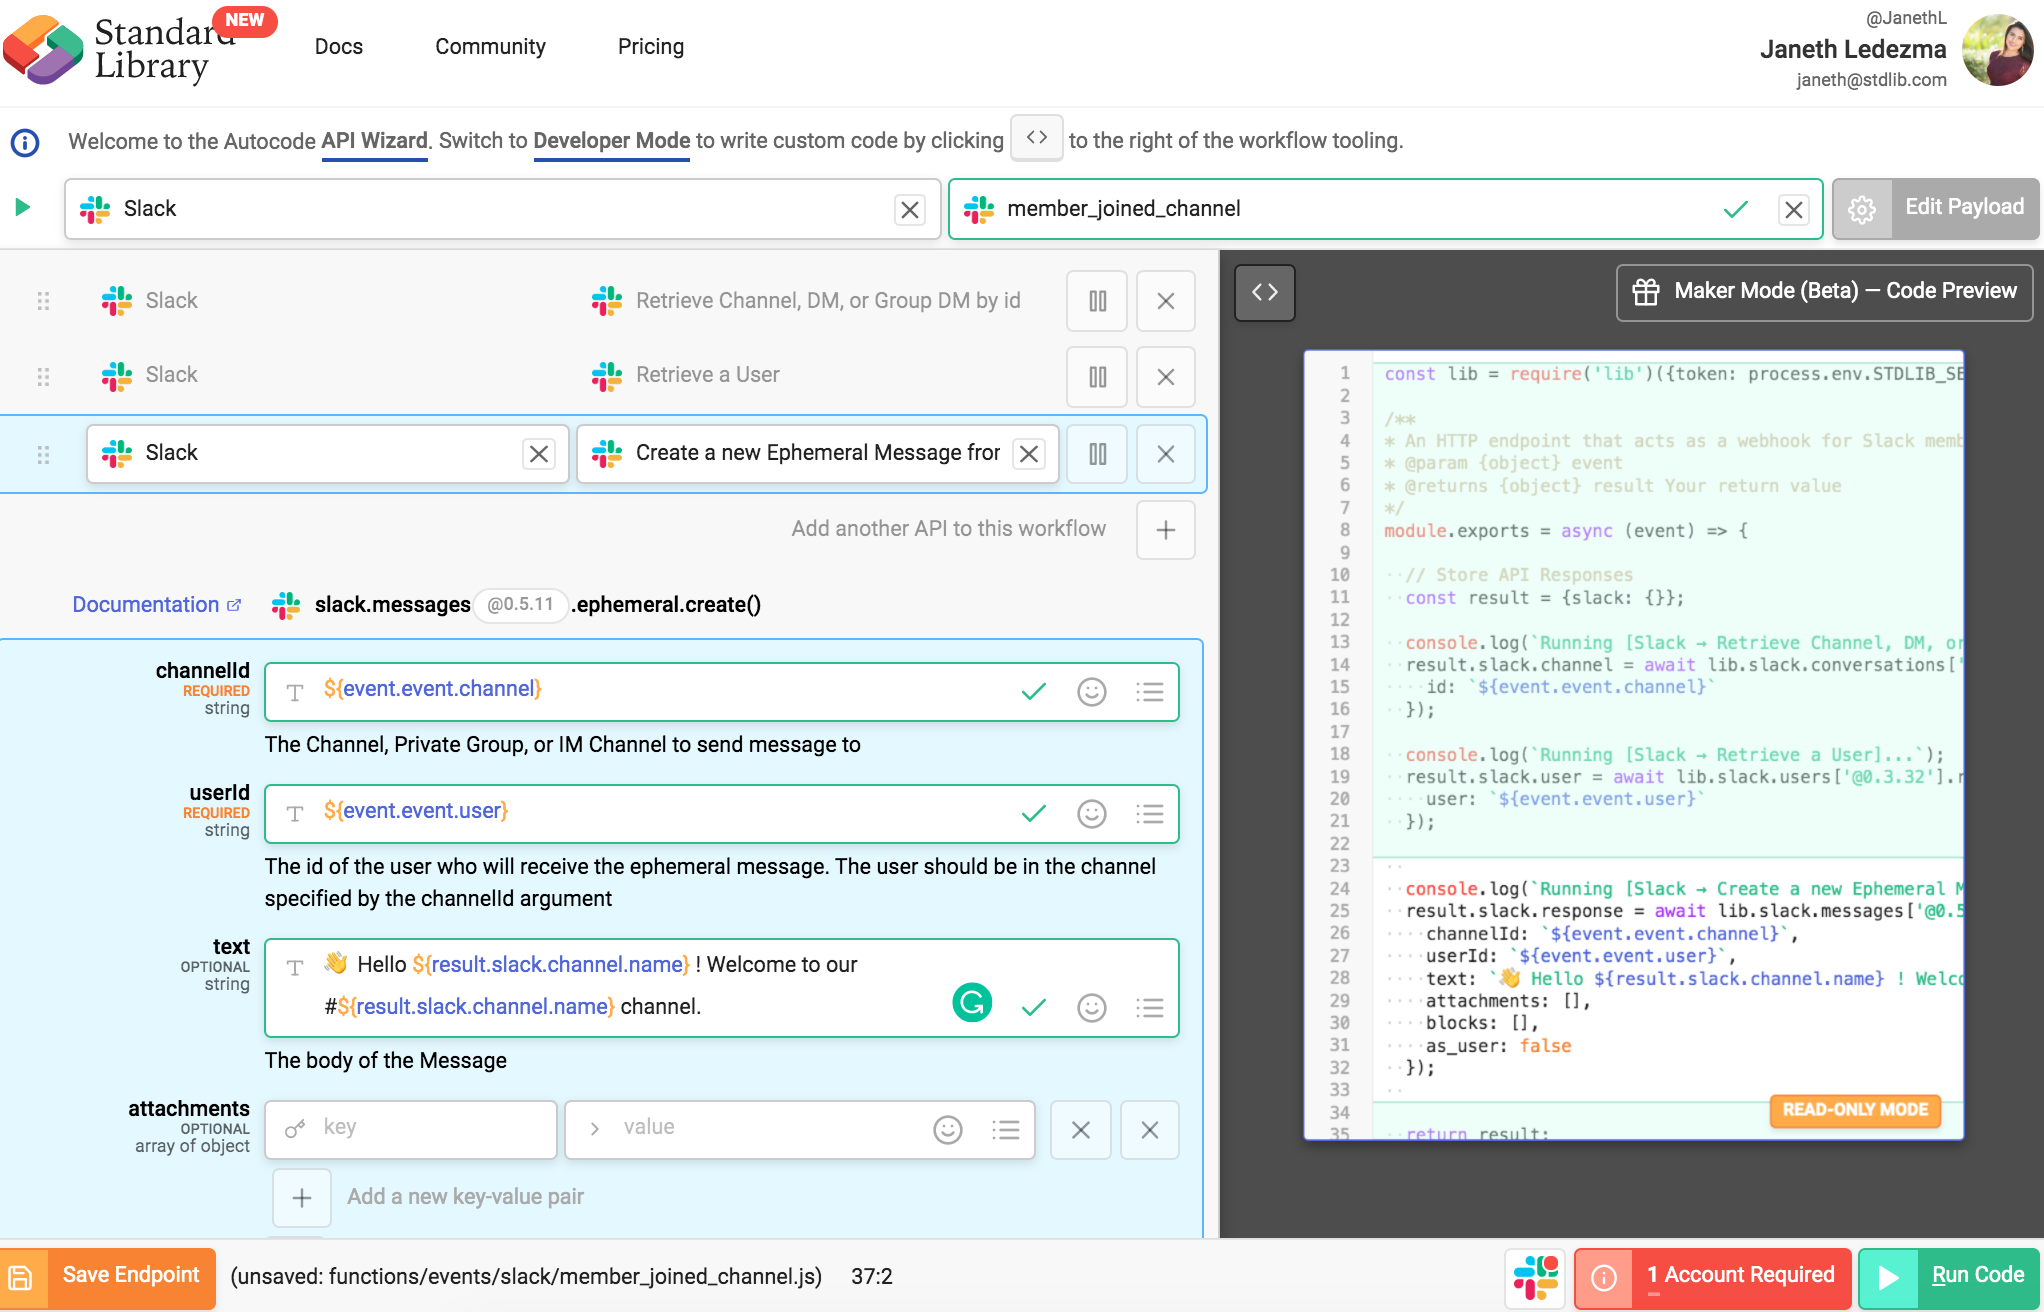Grab drag handle of Ephemeral Message row
Image resolution: width=2044 pixels, height=1312 pixels.
[x=43, y=455]
